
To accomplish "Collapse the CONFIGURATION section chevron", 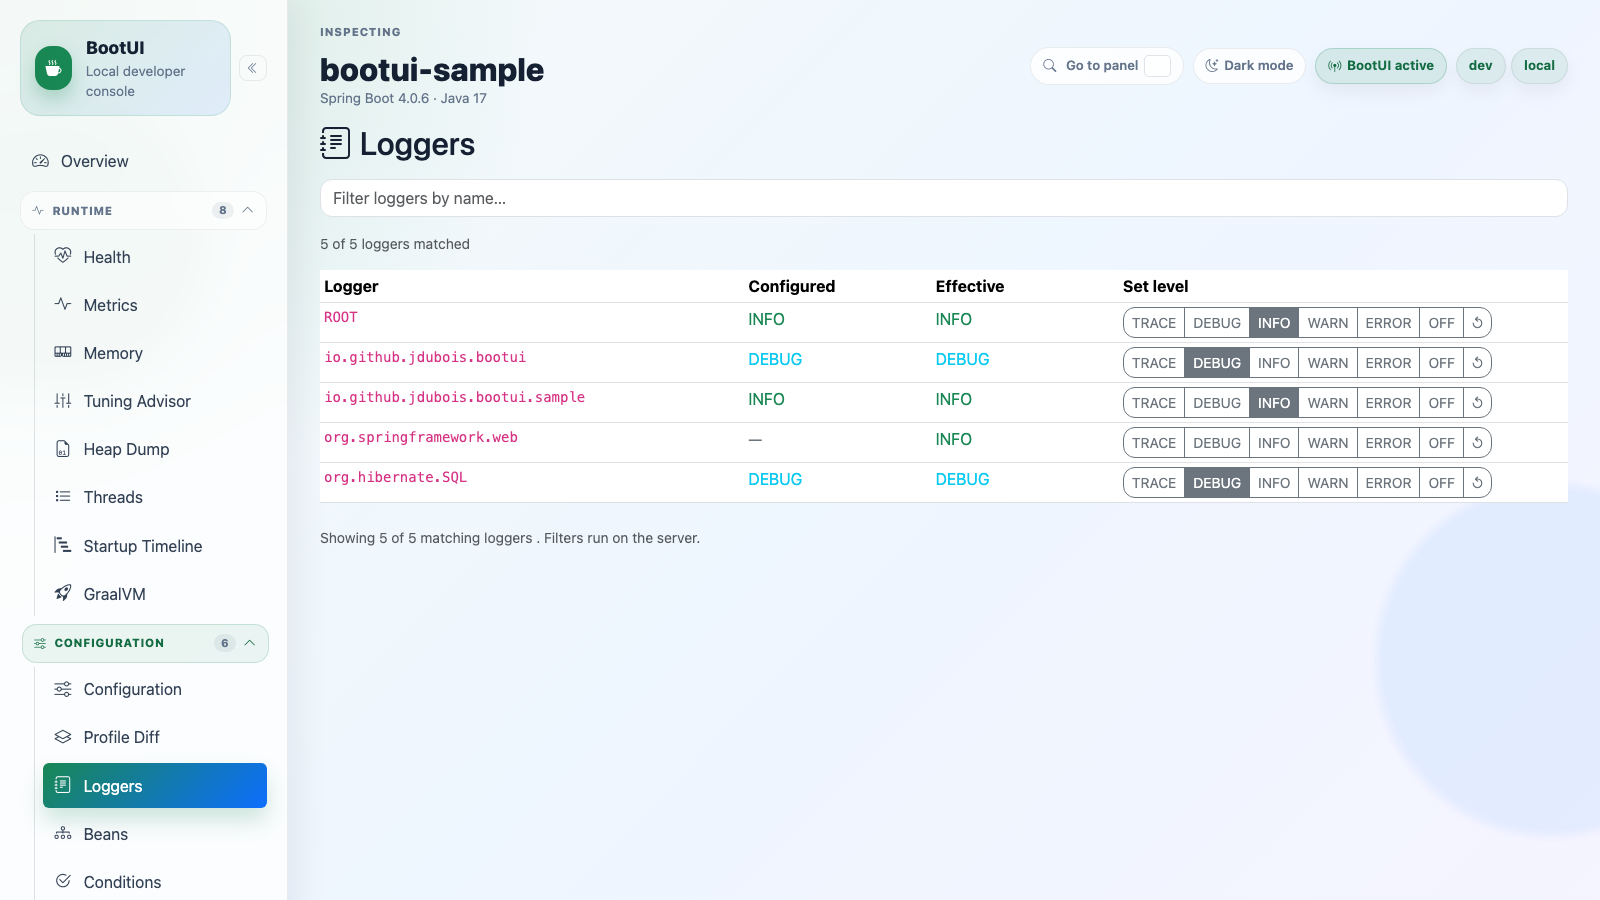I will pos(250,643).
